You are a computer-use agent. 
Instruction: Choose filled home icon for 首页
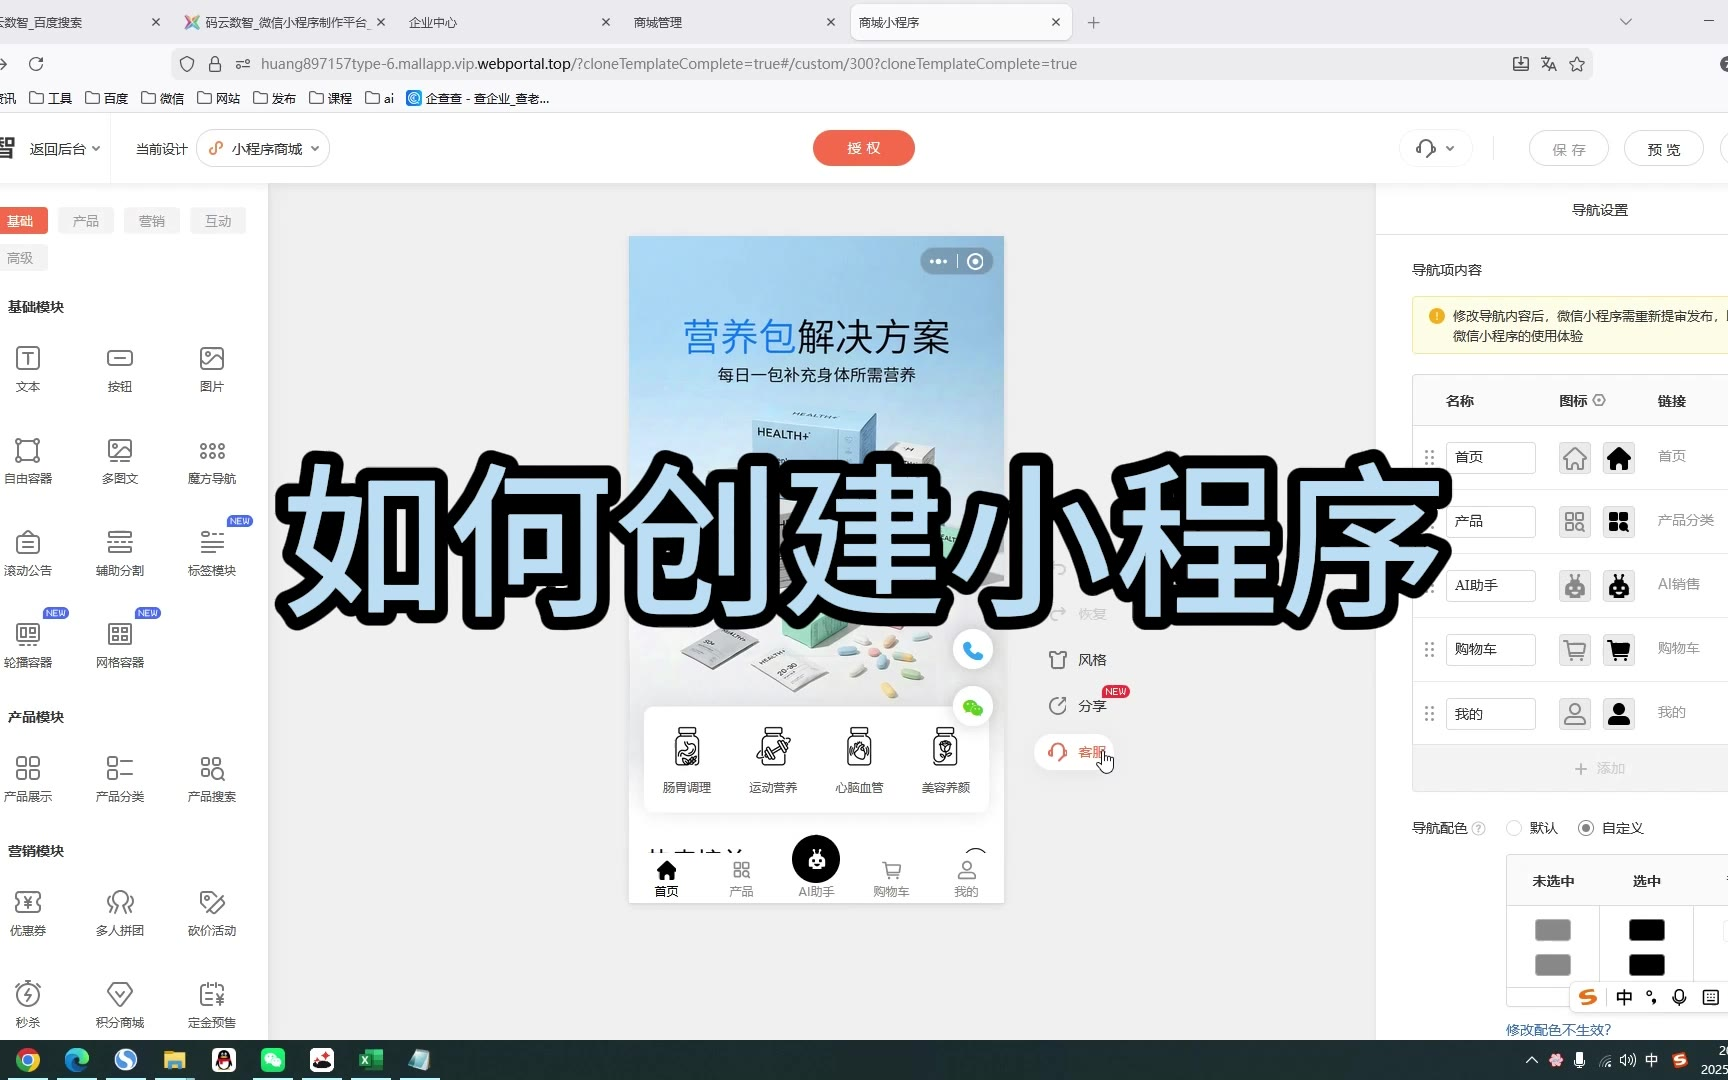1619,458
